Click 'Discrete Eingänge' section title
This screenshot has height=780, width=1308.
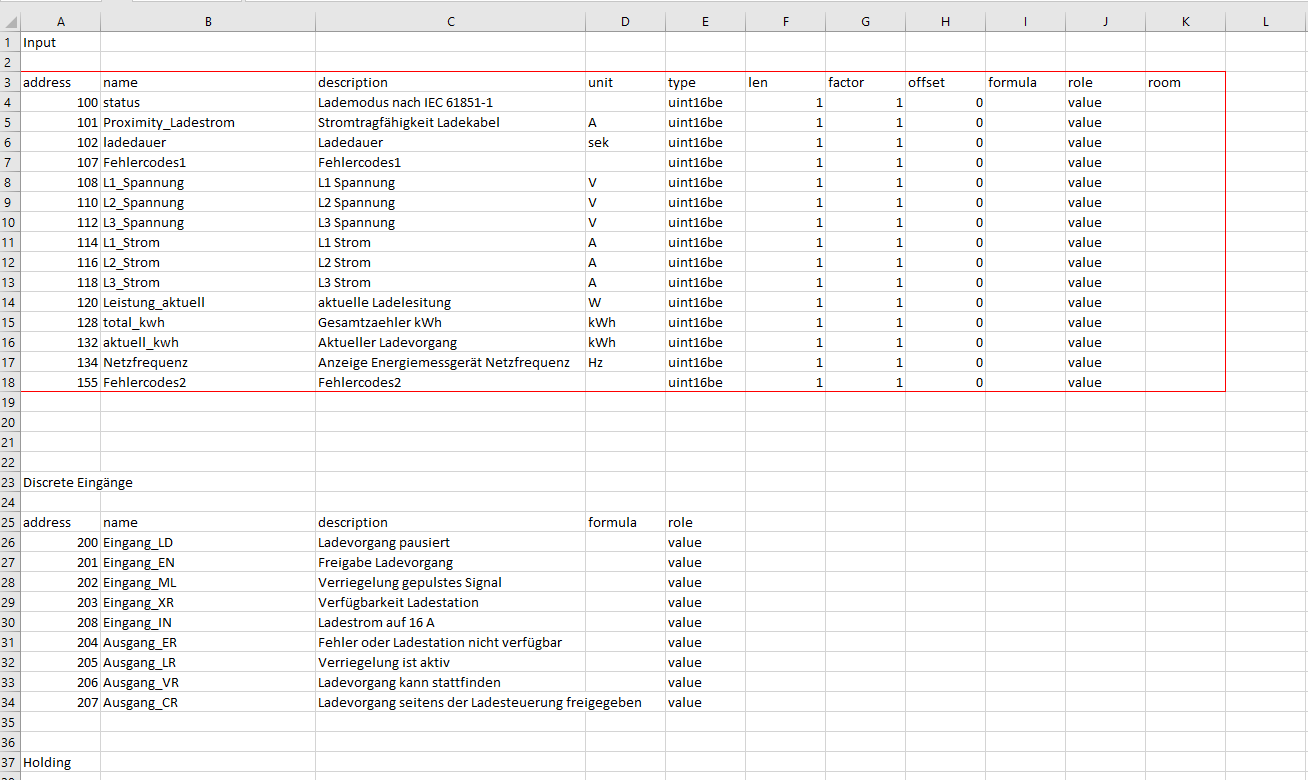coord(78,482)
